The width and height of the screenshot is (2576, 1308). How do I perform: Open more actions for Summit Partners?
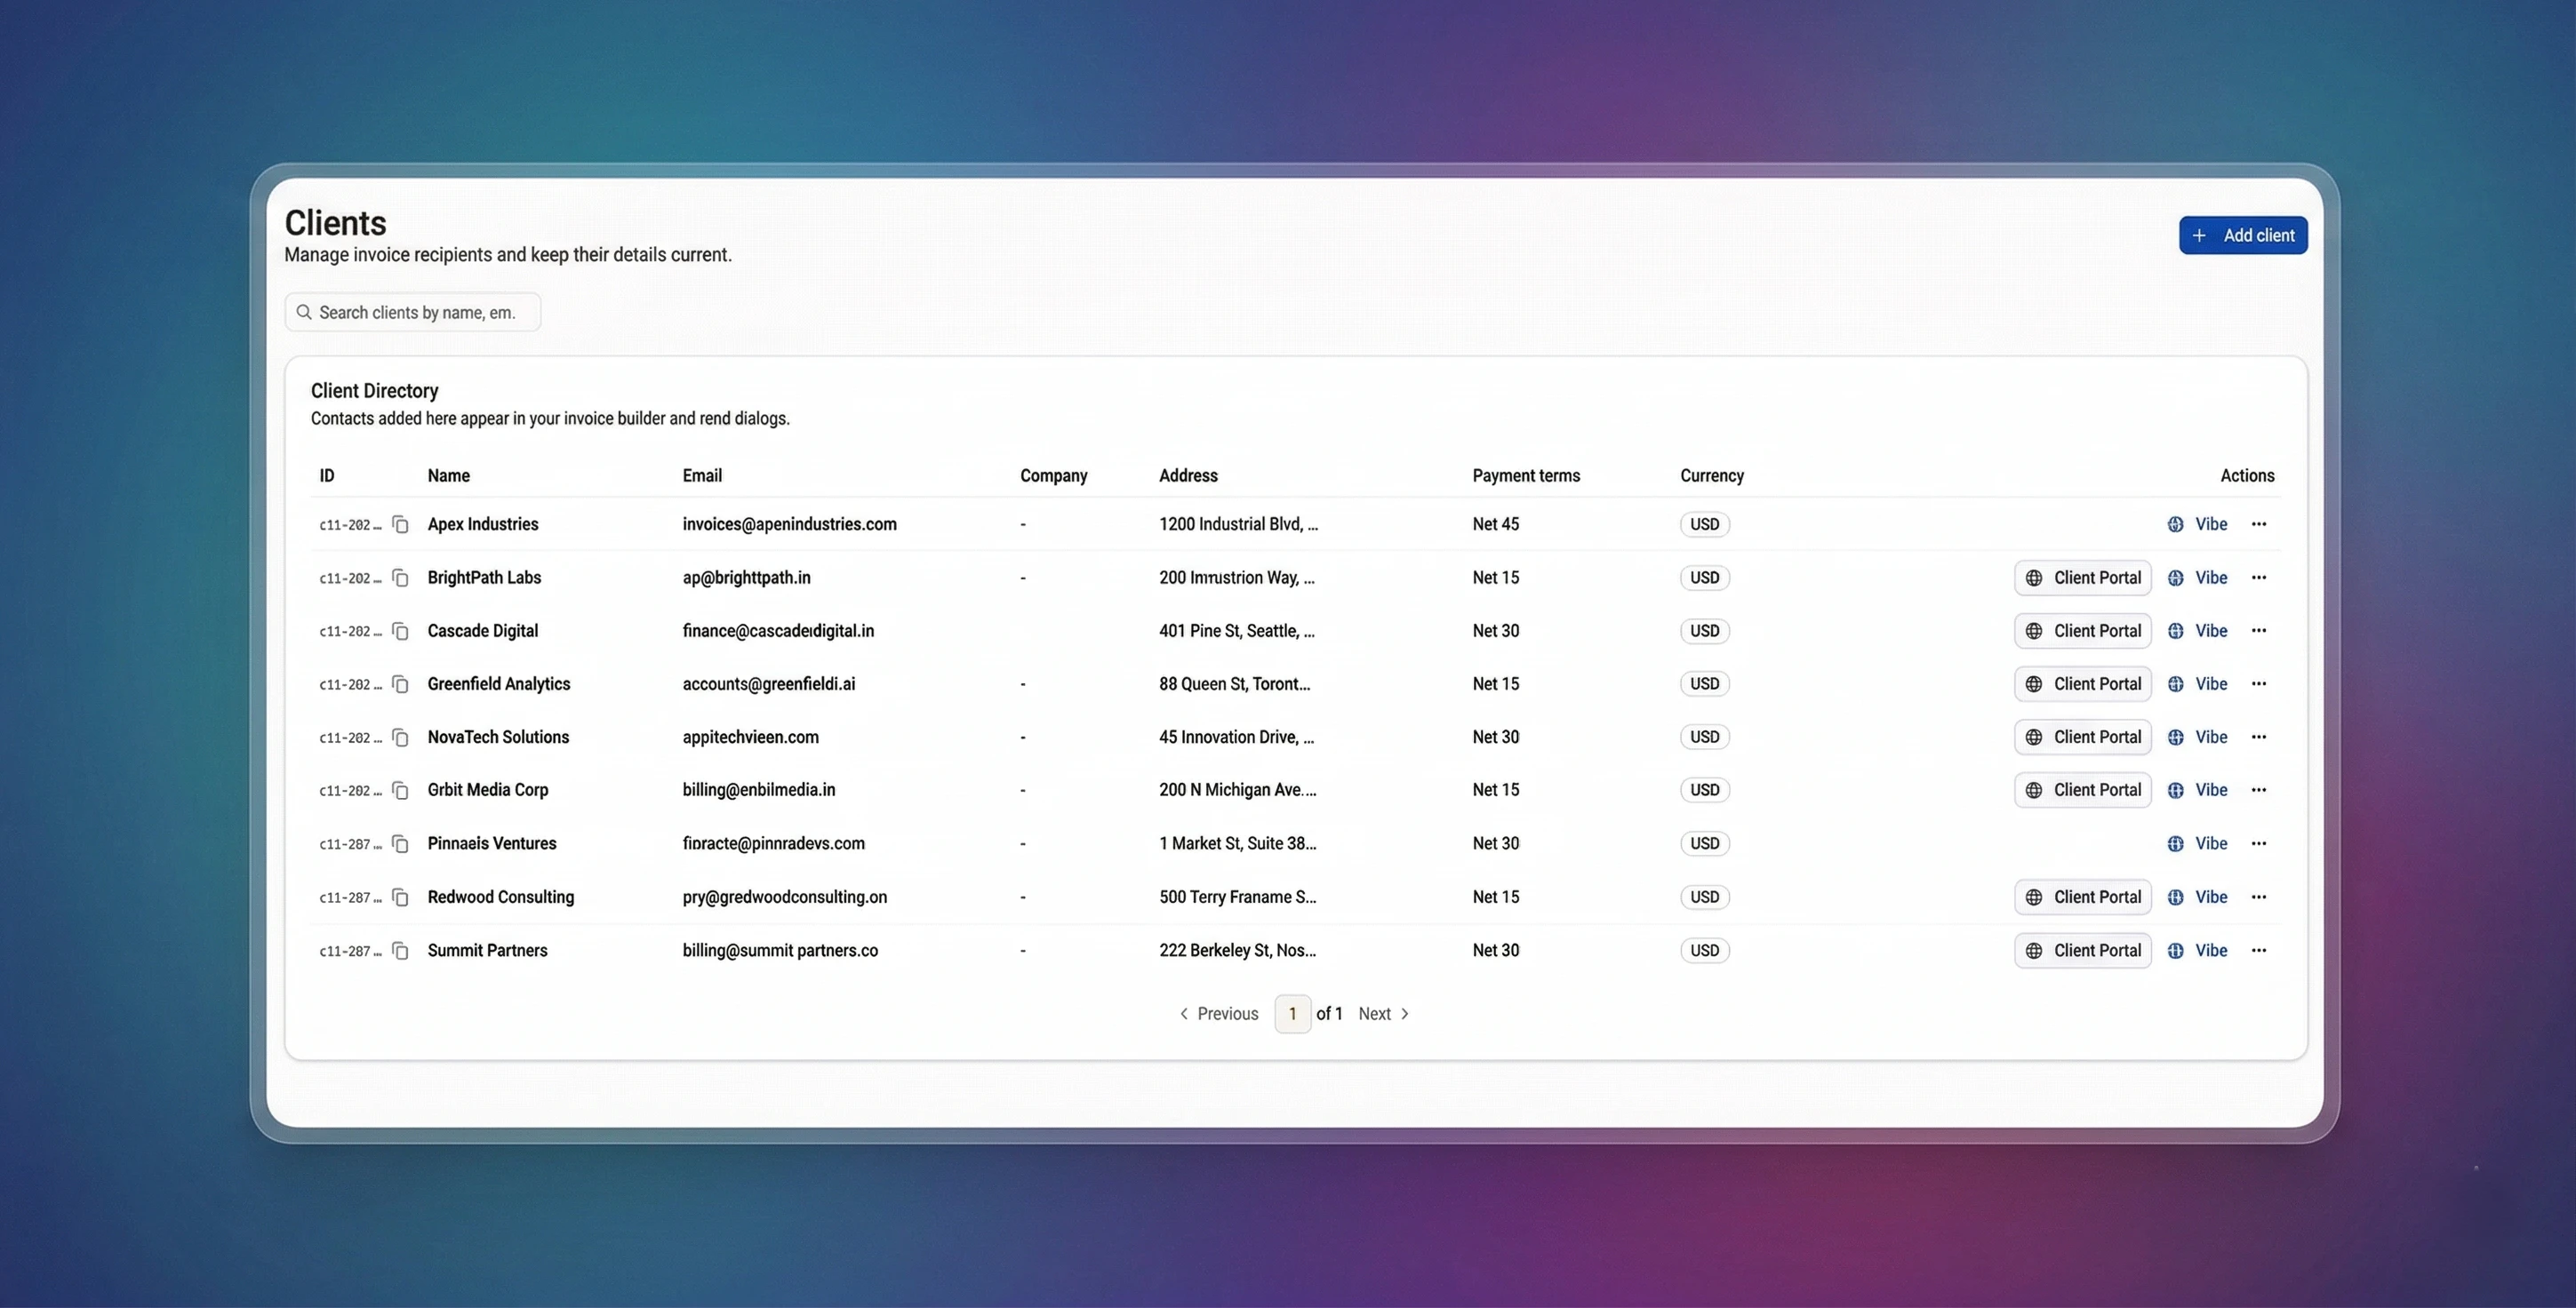2258,951
